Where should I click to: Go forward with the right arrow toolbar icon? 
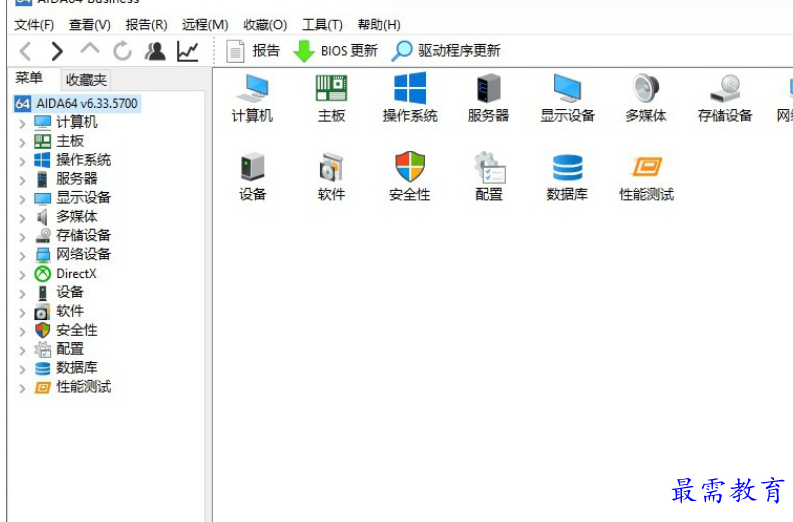click(x=57, y=51)
